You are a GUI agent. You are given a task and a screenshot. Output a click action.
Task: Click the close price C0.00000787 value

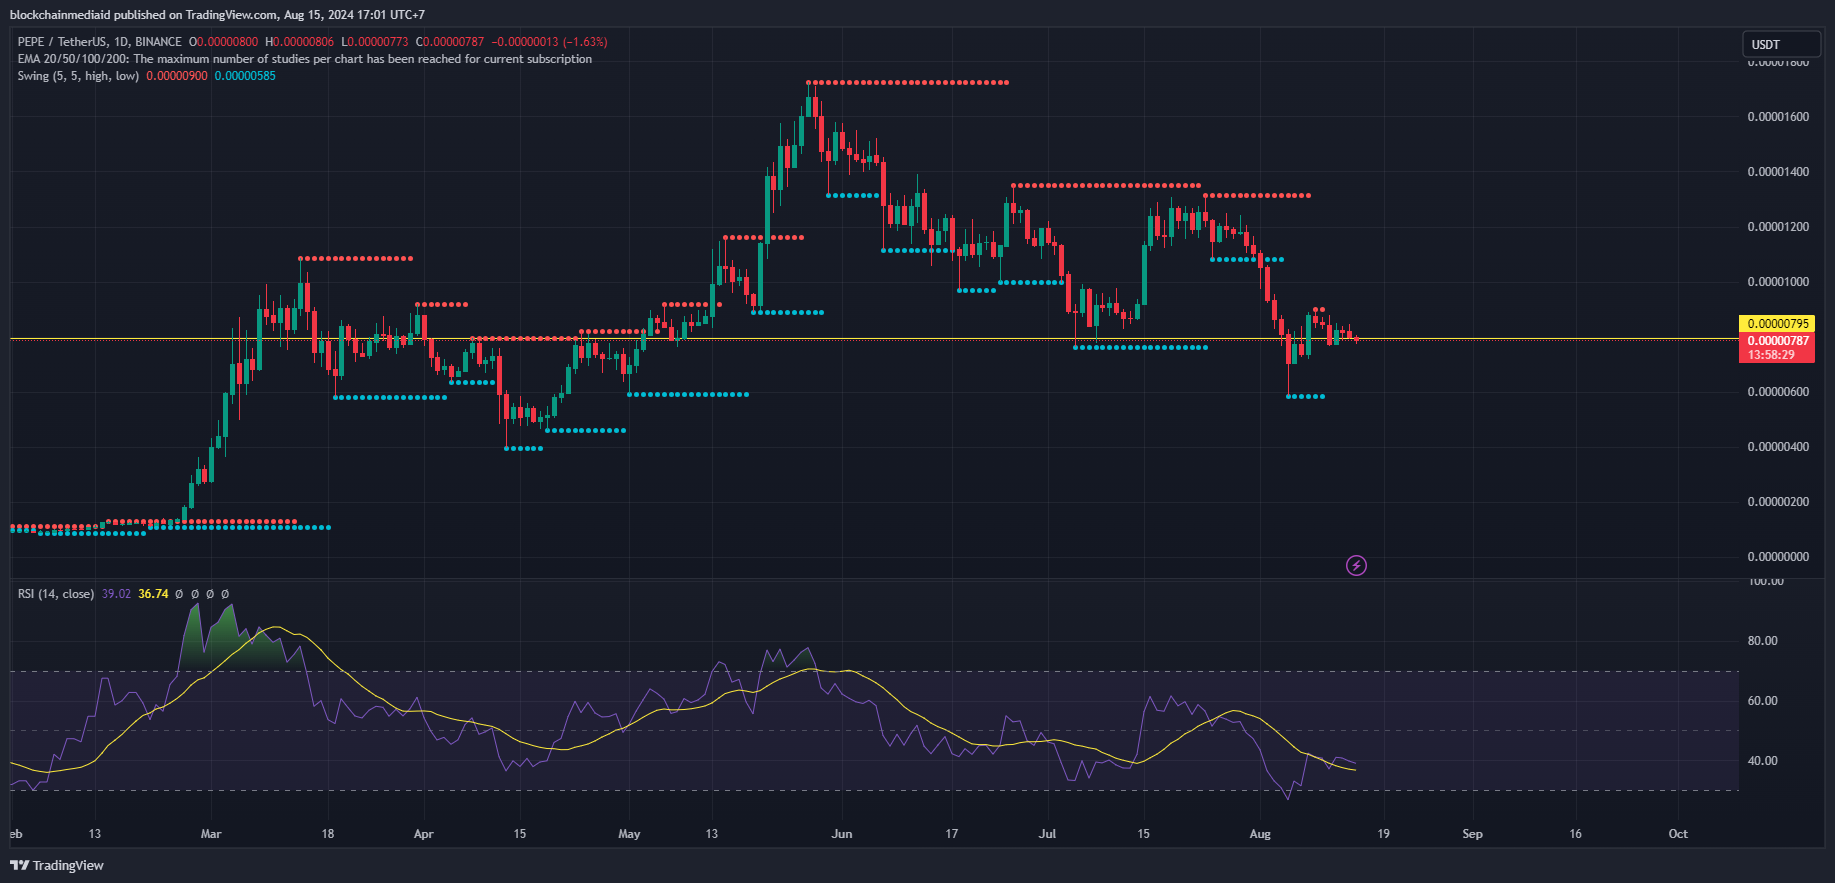click(x=450, y=42)
